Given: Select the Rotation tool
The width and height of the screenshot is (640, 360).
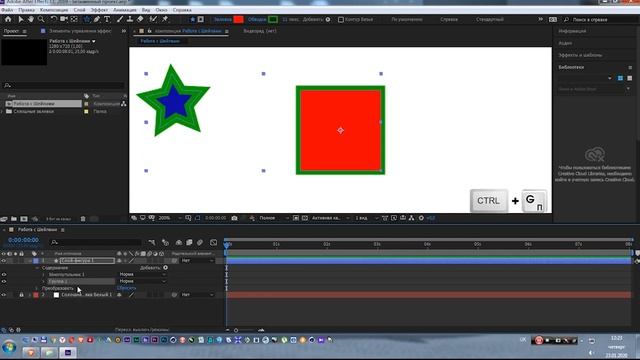Looking at the screenshot, I should (53, 19).
